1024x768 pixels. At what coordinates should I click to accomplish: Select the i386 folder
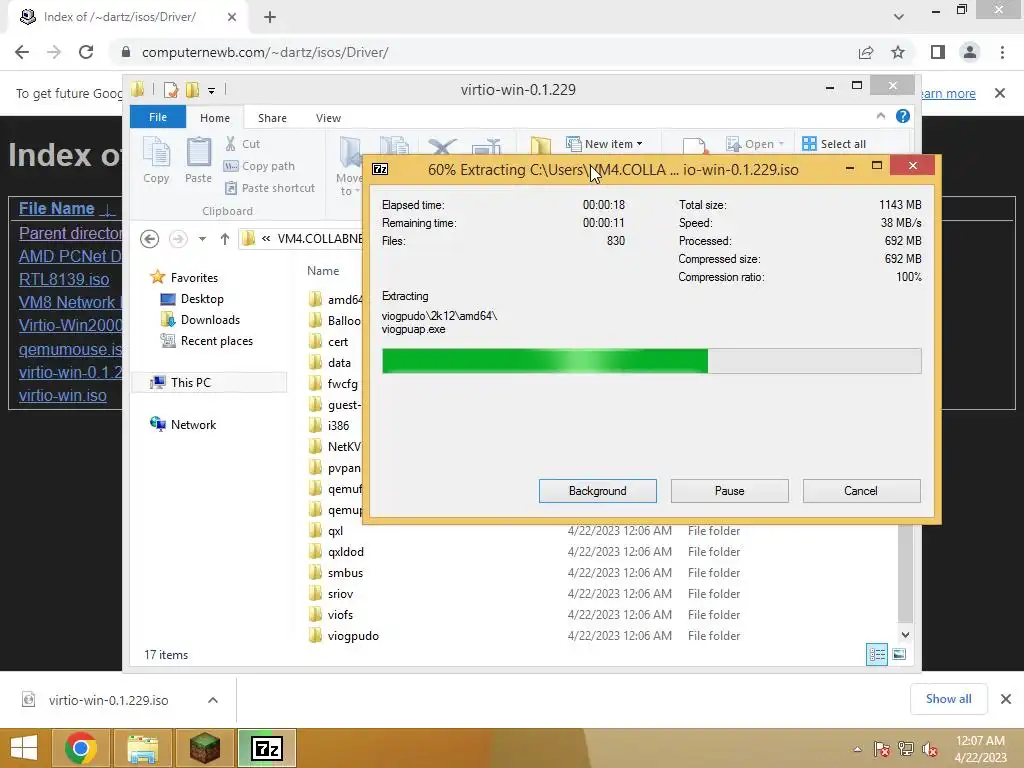(x=338, y=425)
